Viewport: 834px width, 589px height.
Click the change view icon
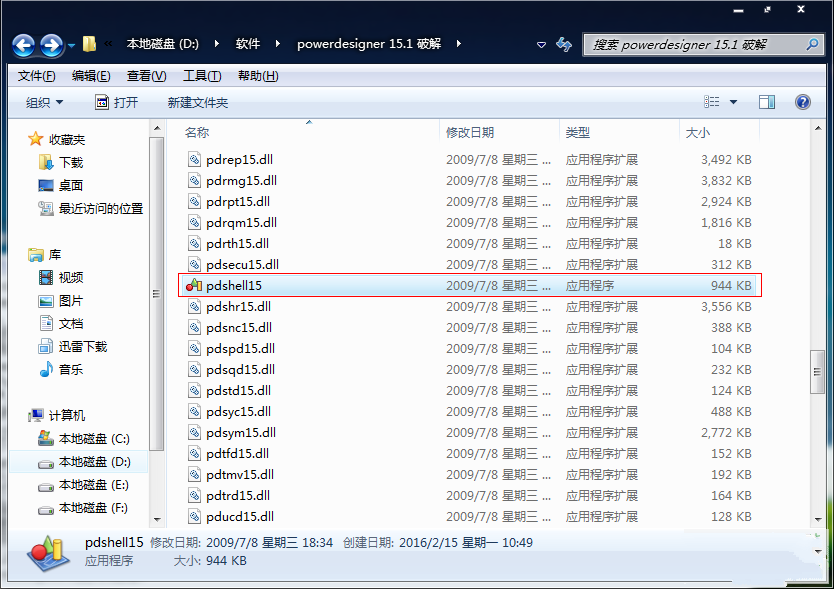point(712,102)
